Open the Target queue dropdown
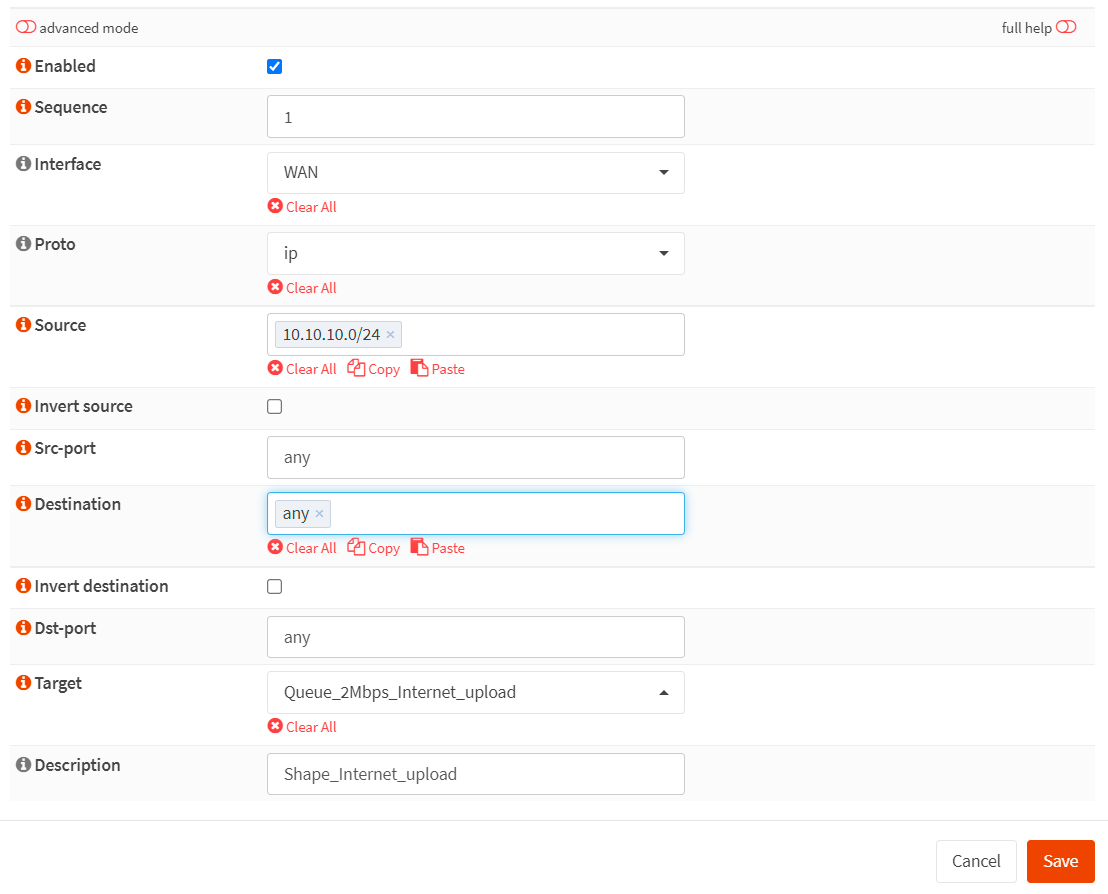1108x894 pixels. pyautogui.click(x=475, y=692)
